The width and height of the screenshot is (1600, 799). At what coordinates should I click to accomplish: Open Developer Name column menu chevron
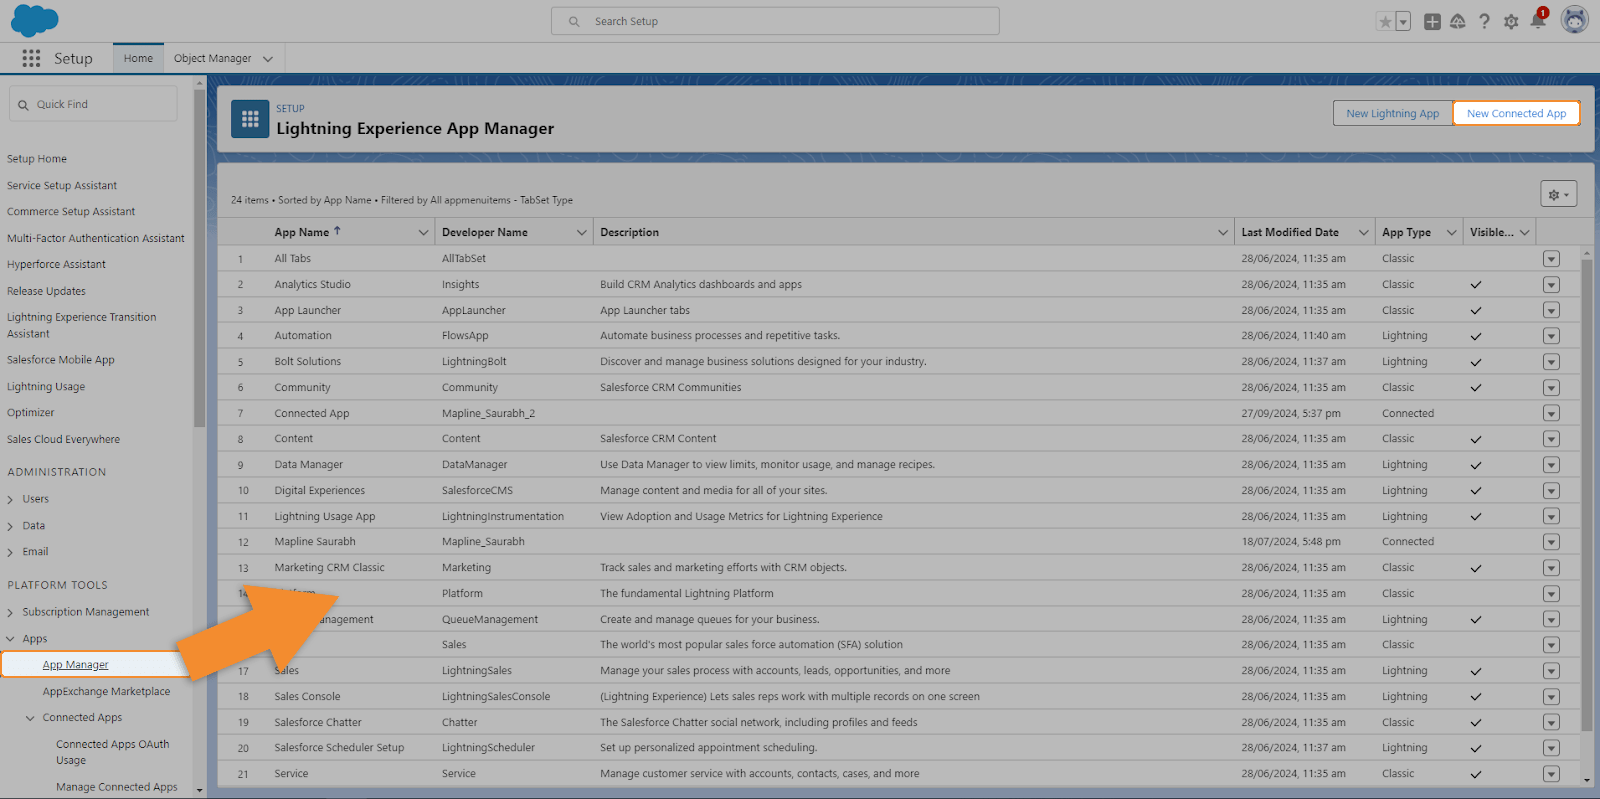[581, 232]
